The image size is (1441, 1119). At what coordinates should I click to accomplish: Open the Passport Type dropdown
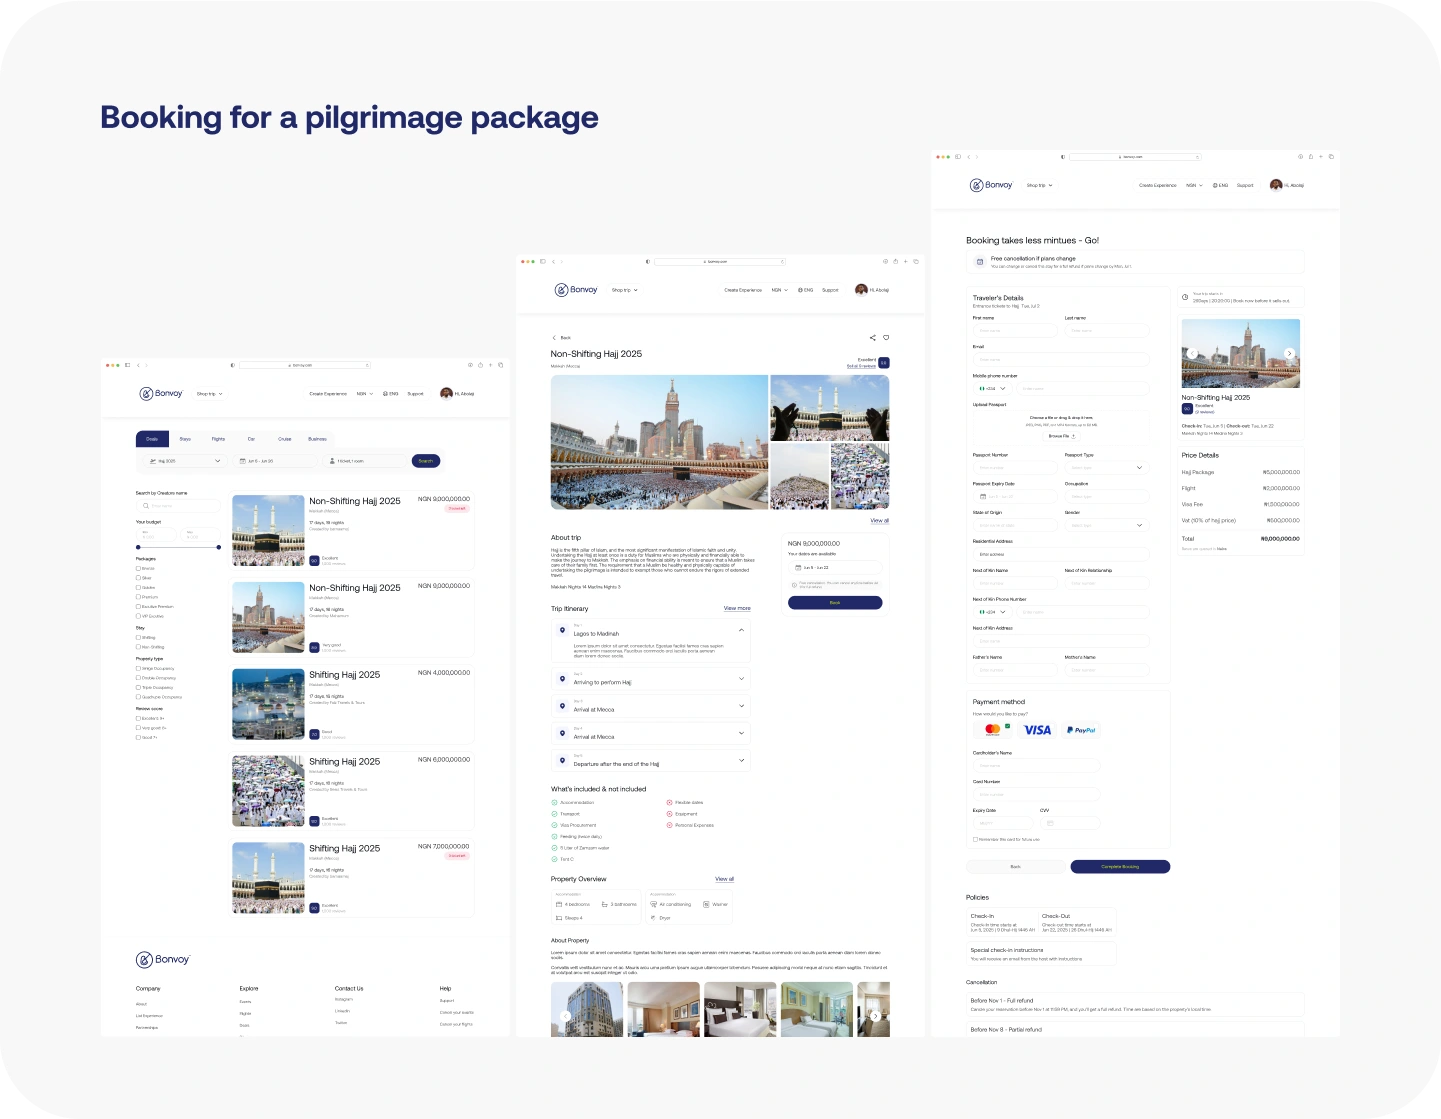pyautogui.click(x=1107, y=467)
